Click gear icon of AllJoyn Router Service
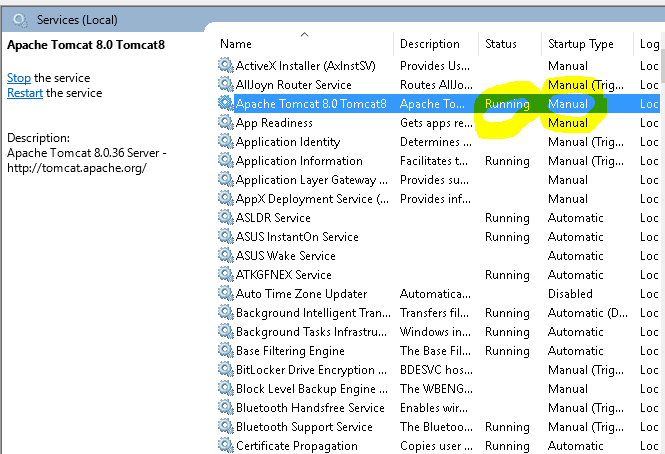 (x=226, y=84)
